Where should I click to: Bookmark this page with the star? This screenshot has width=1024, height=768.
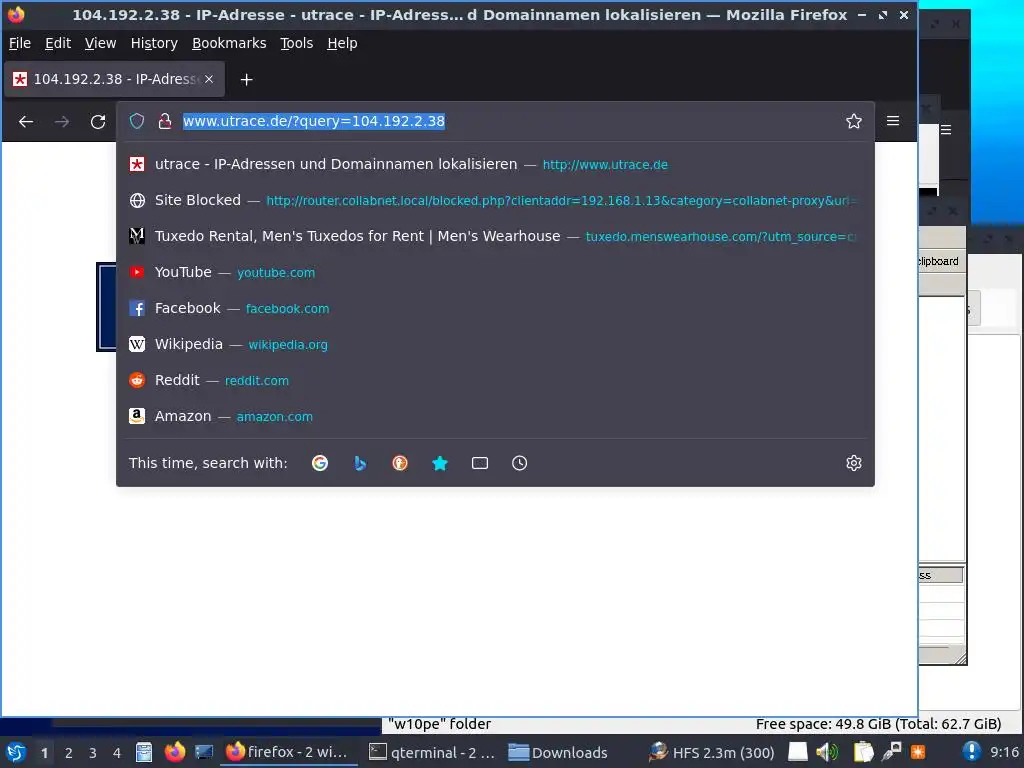point(854,121)
